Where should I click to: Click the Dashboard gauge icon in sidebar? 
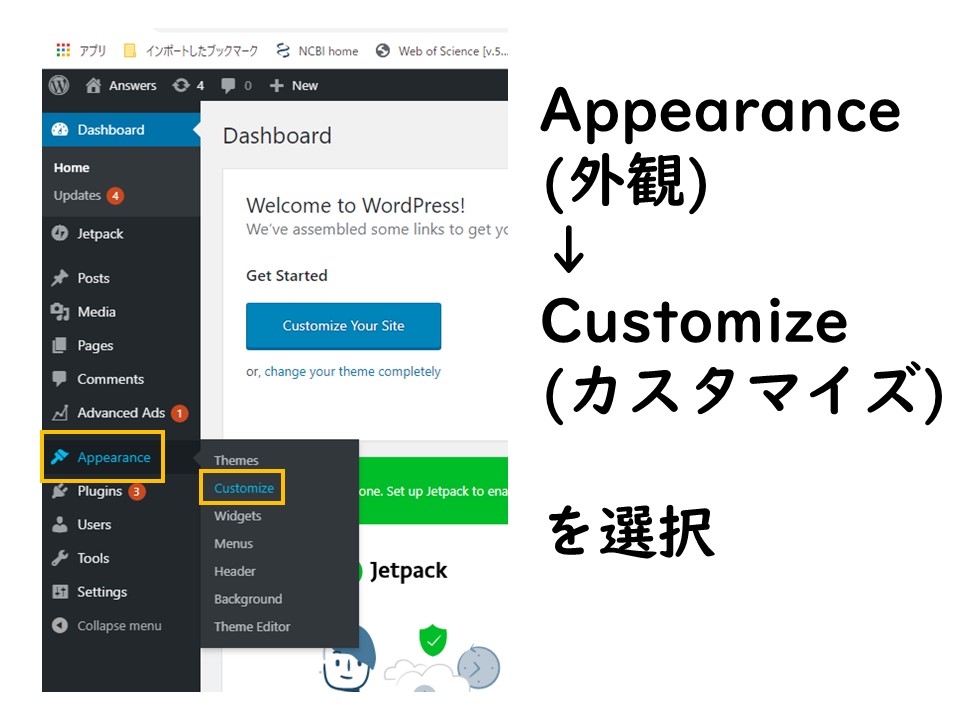[60, 130]
